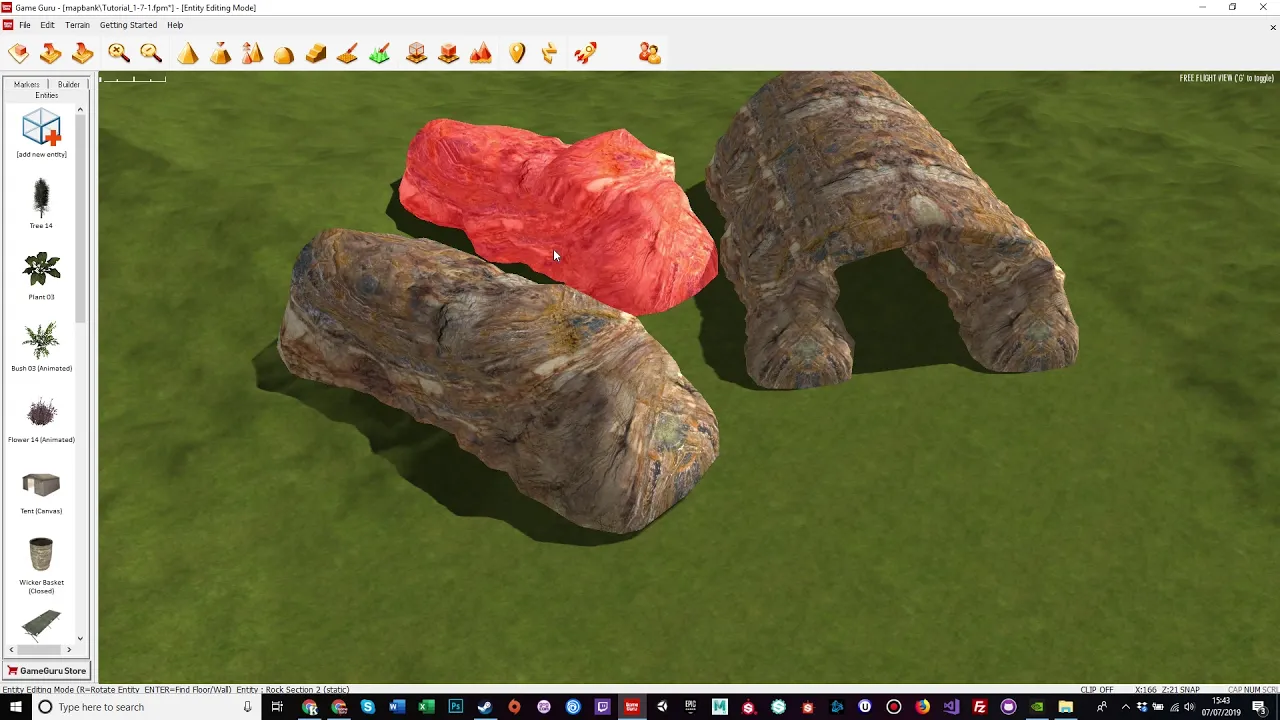Click the library scroll up arrow

point(80,109)
